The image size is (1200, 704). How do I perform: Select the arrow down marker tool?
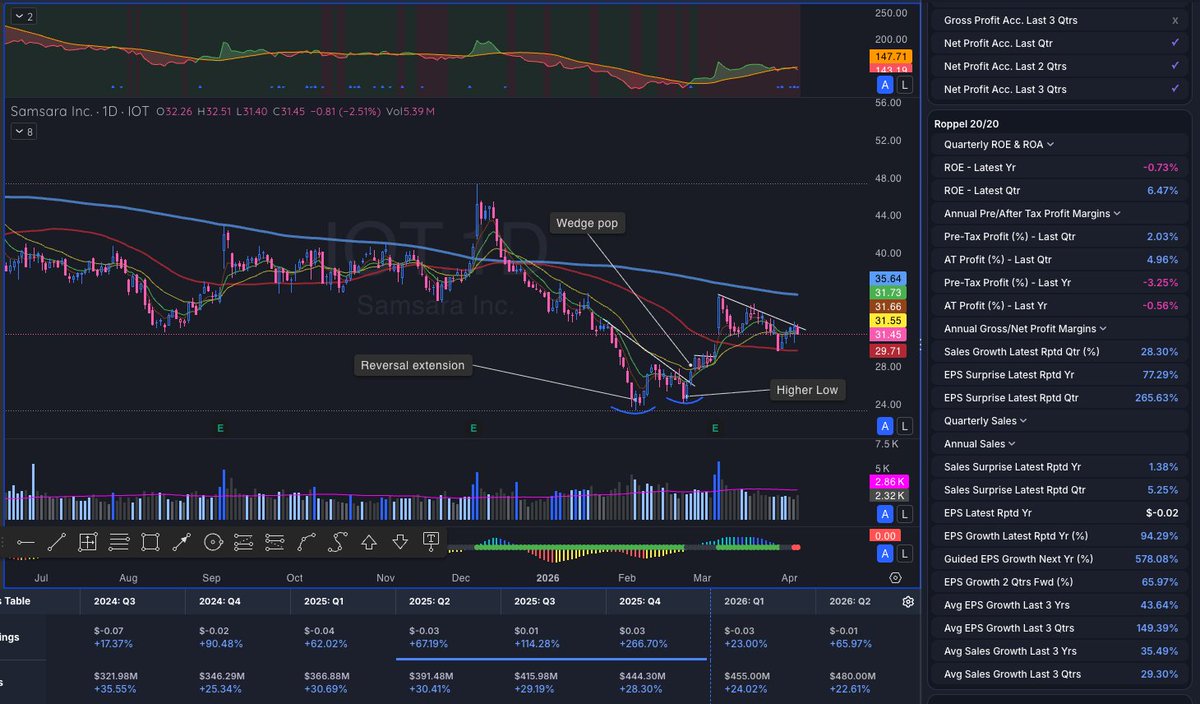[400, 542]
